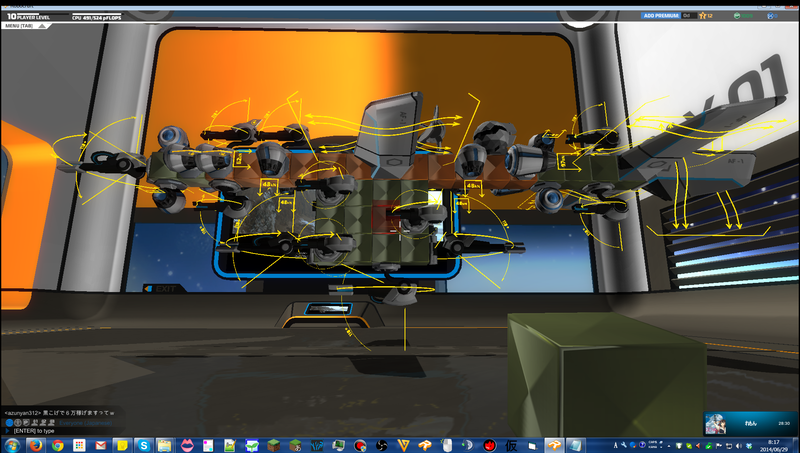Switch to the active Robocraft taskbar window
This screenshot has width=800, height=453.
(x=553, y=445)
